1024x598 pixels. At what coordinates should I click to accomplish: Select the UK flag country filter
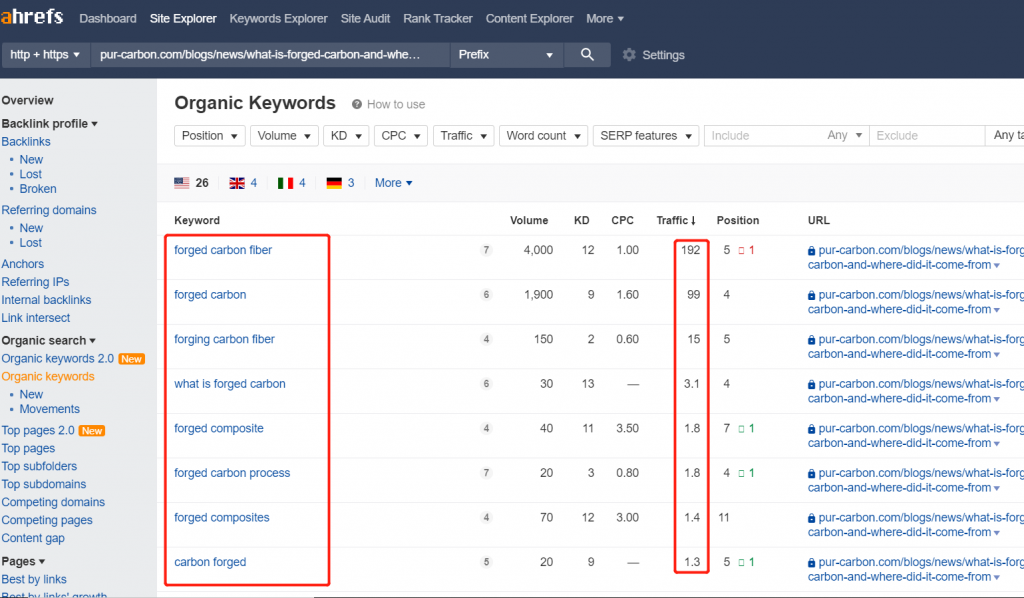(237, 183)
